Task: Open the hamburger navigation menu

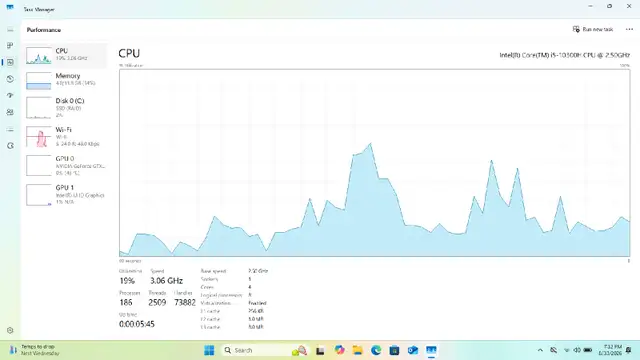Action: [10, 30]
